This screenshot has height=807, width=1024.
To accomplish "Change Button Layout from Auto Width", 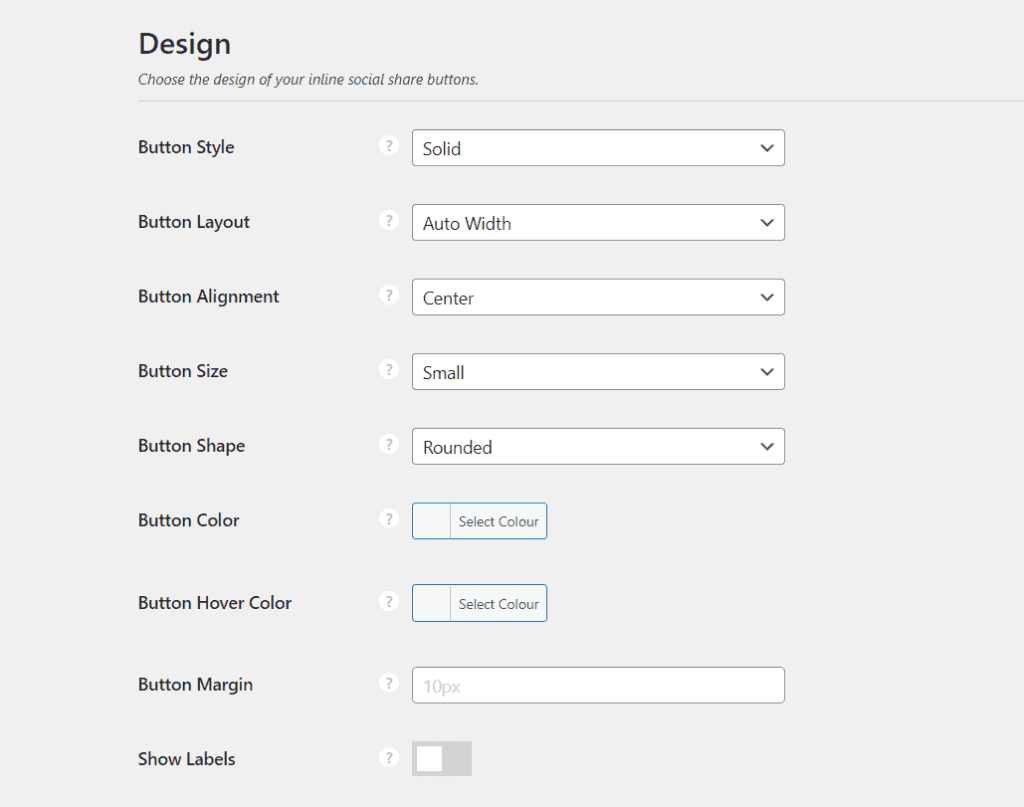I will pyautogui.click(x=598, y=222).
